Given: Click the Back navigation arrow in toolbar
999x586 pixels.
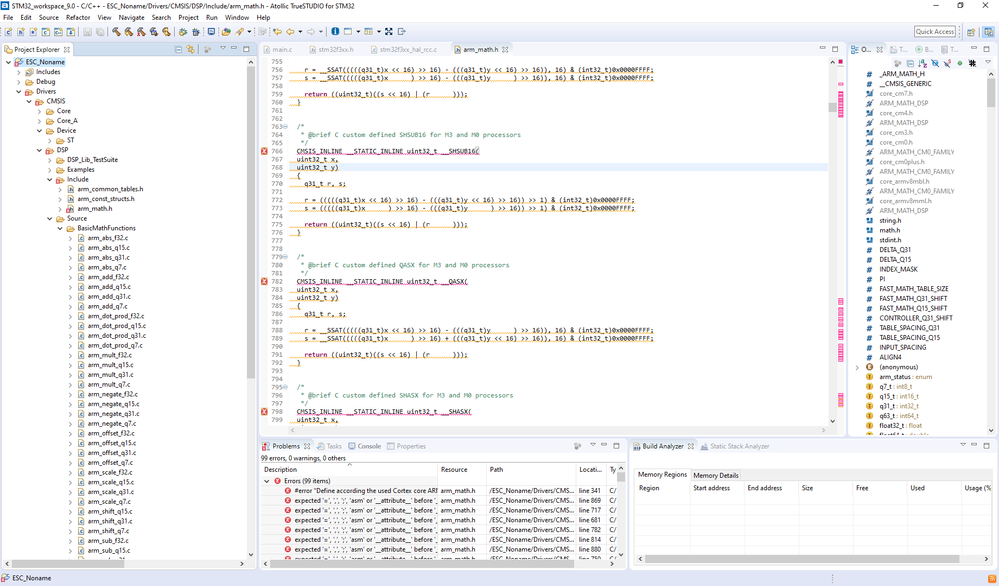Looking at the screenshot, I should click(x=291, y=31).
